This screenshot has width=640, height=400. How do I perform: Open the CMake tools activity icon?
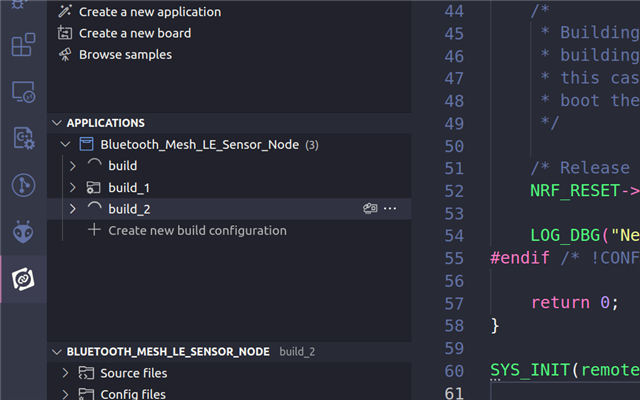(x=24, y=138)
